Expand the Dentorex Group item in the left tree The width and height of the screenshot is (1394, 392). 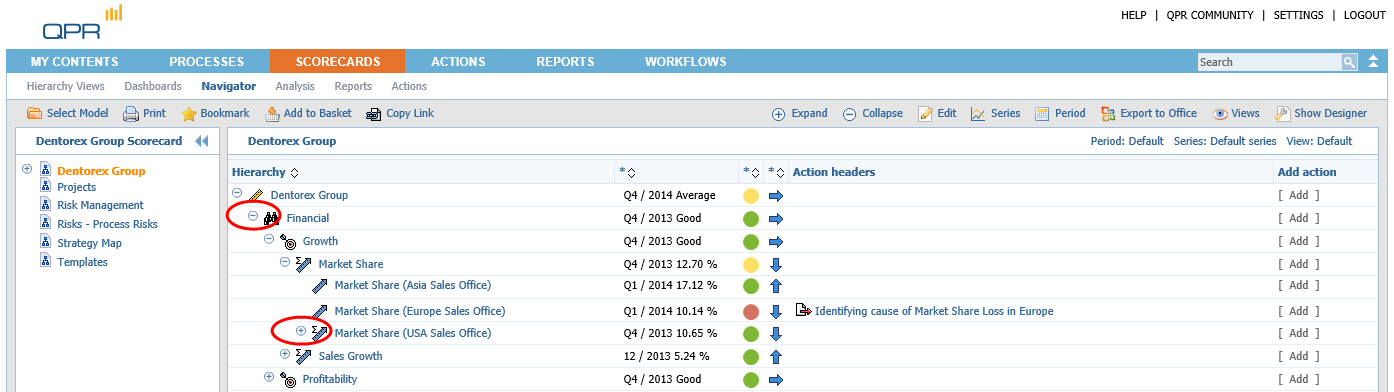click(27, 169)
